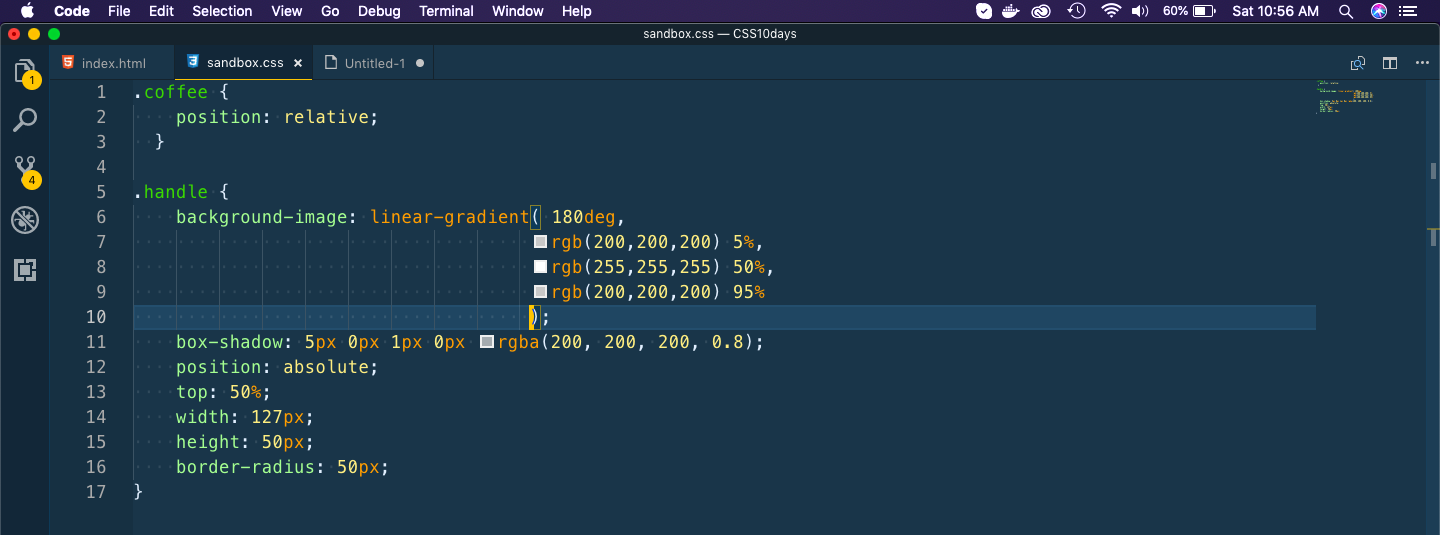Image resolution: width=1440 pixels, height=535 pixels.
Task: Switch to the Untitled-1 tab
Action: pos(375,63)
